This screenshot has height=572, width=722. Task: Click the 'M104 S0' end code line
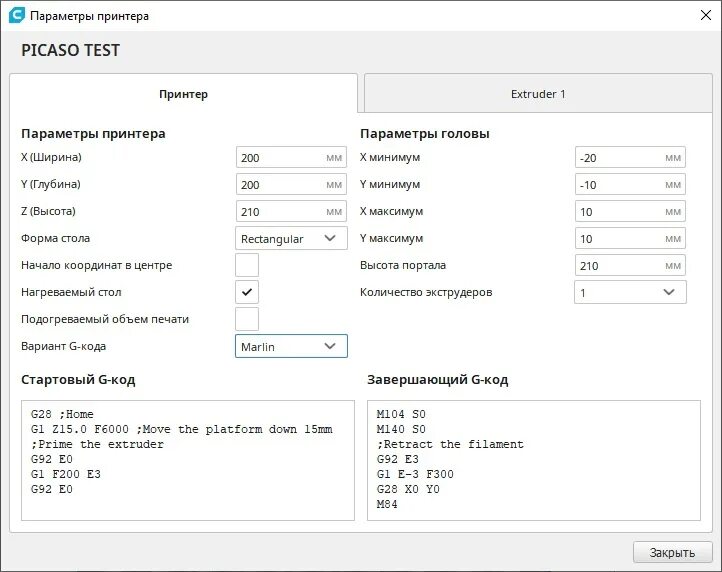pos(401,414)
